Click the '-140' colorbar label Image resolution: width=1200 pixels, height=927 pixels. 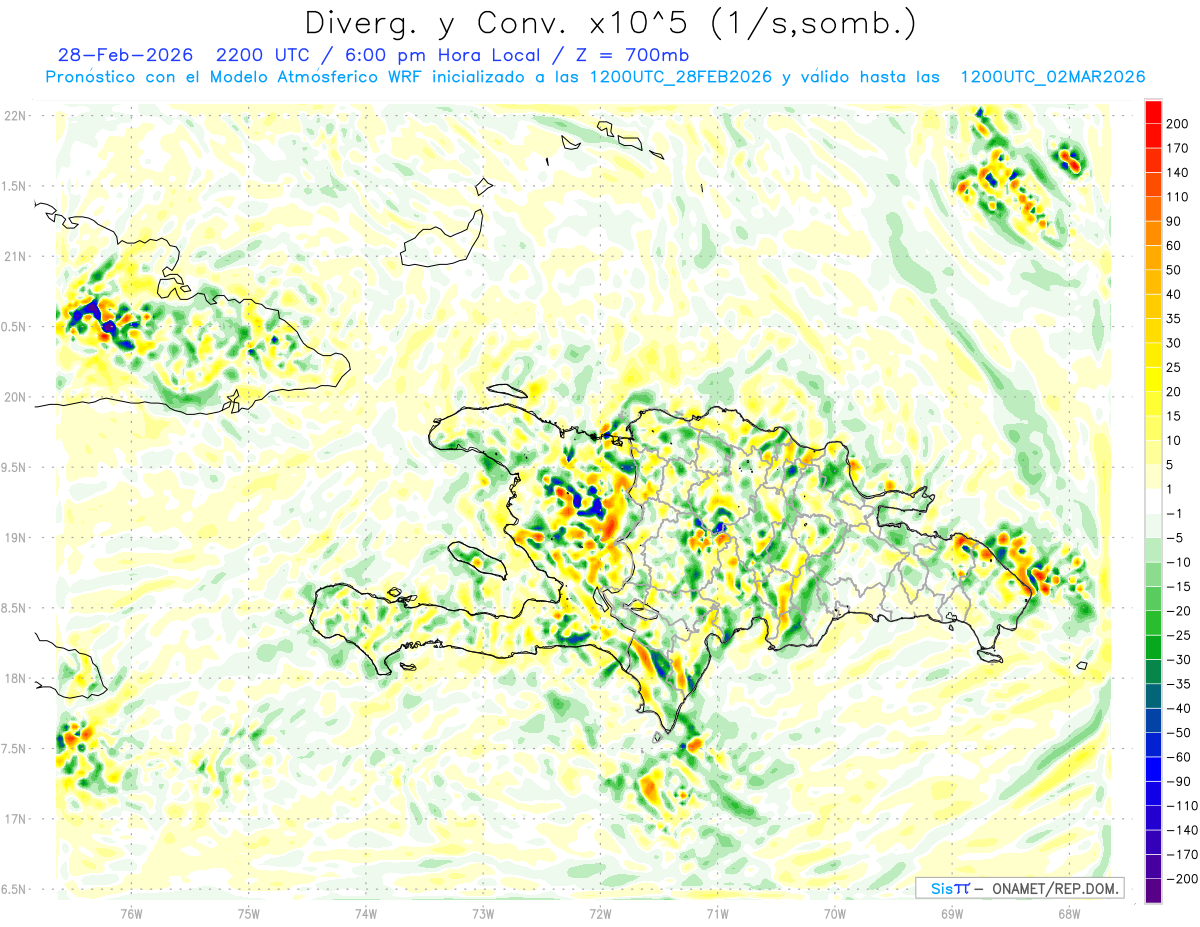click(1181, 830)
